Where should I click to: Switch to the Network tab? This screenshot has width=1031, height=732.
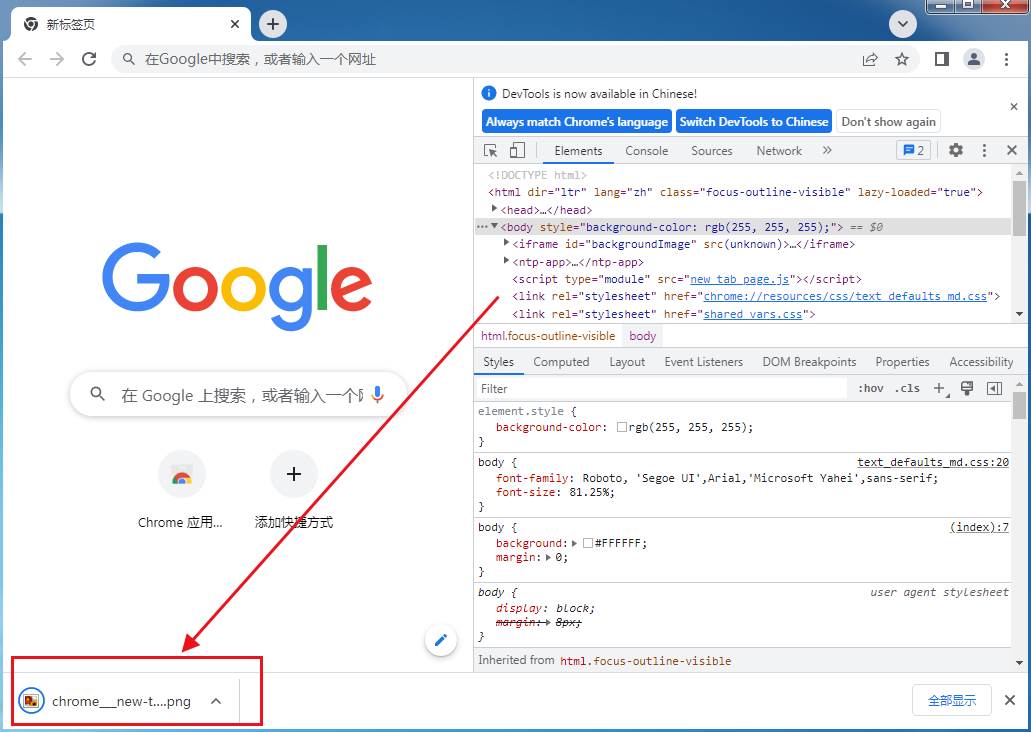(779, 151)
